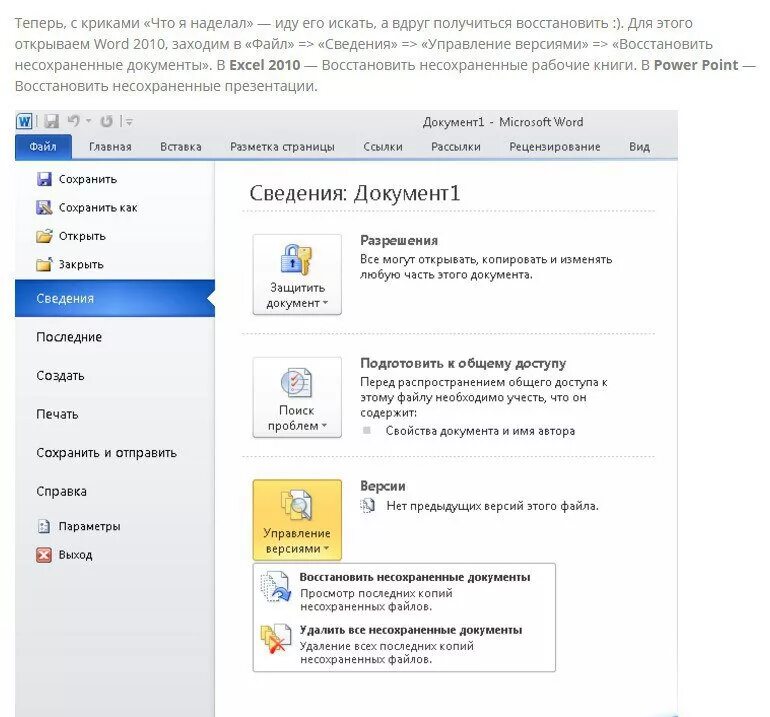This screenshot has height=717, width=770.
Task: Click the recover unsaved documents icon
Action: (x=275, y=586)
